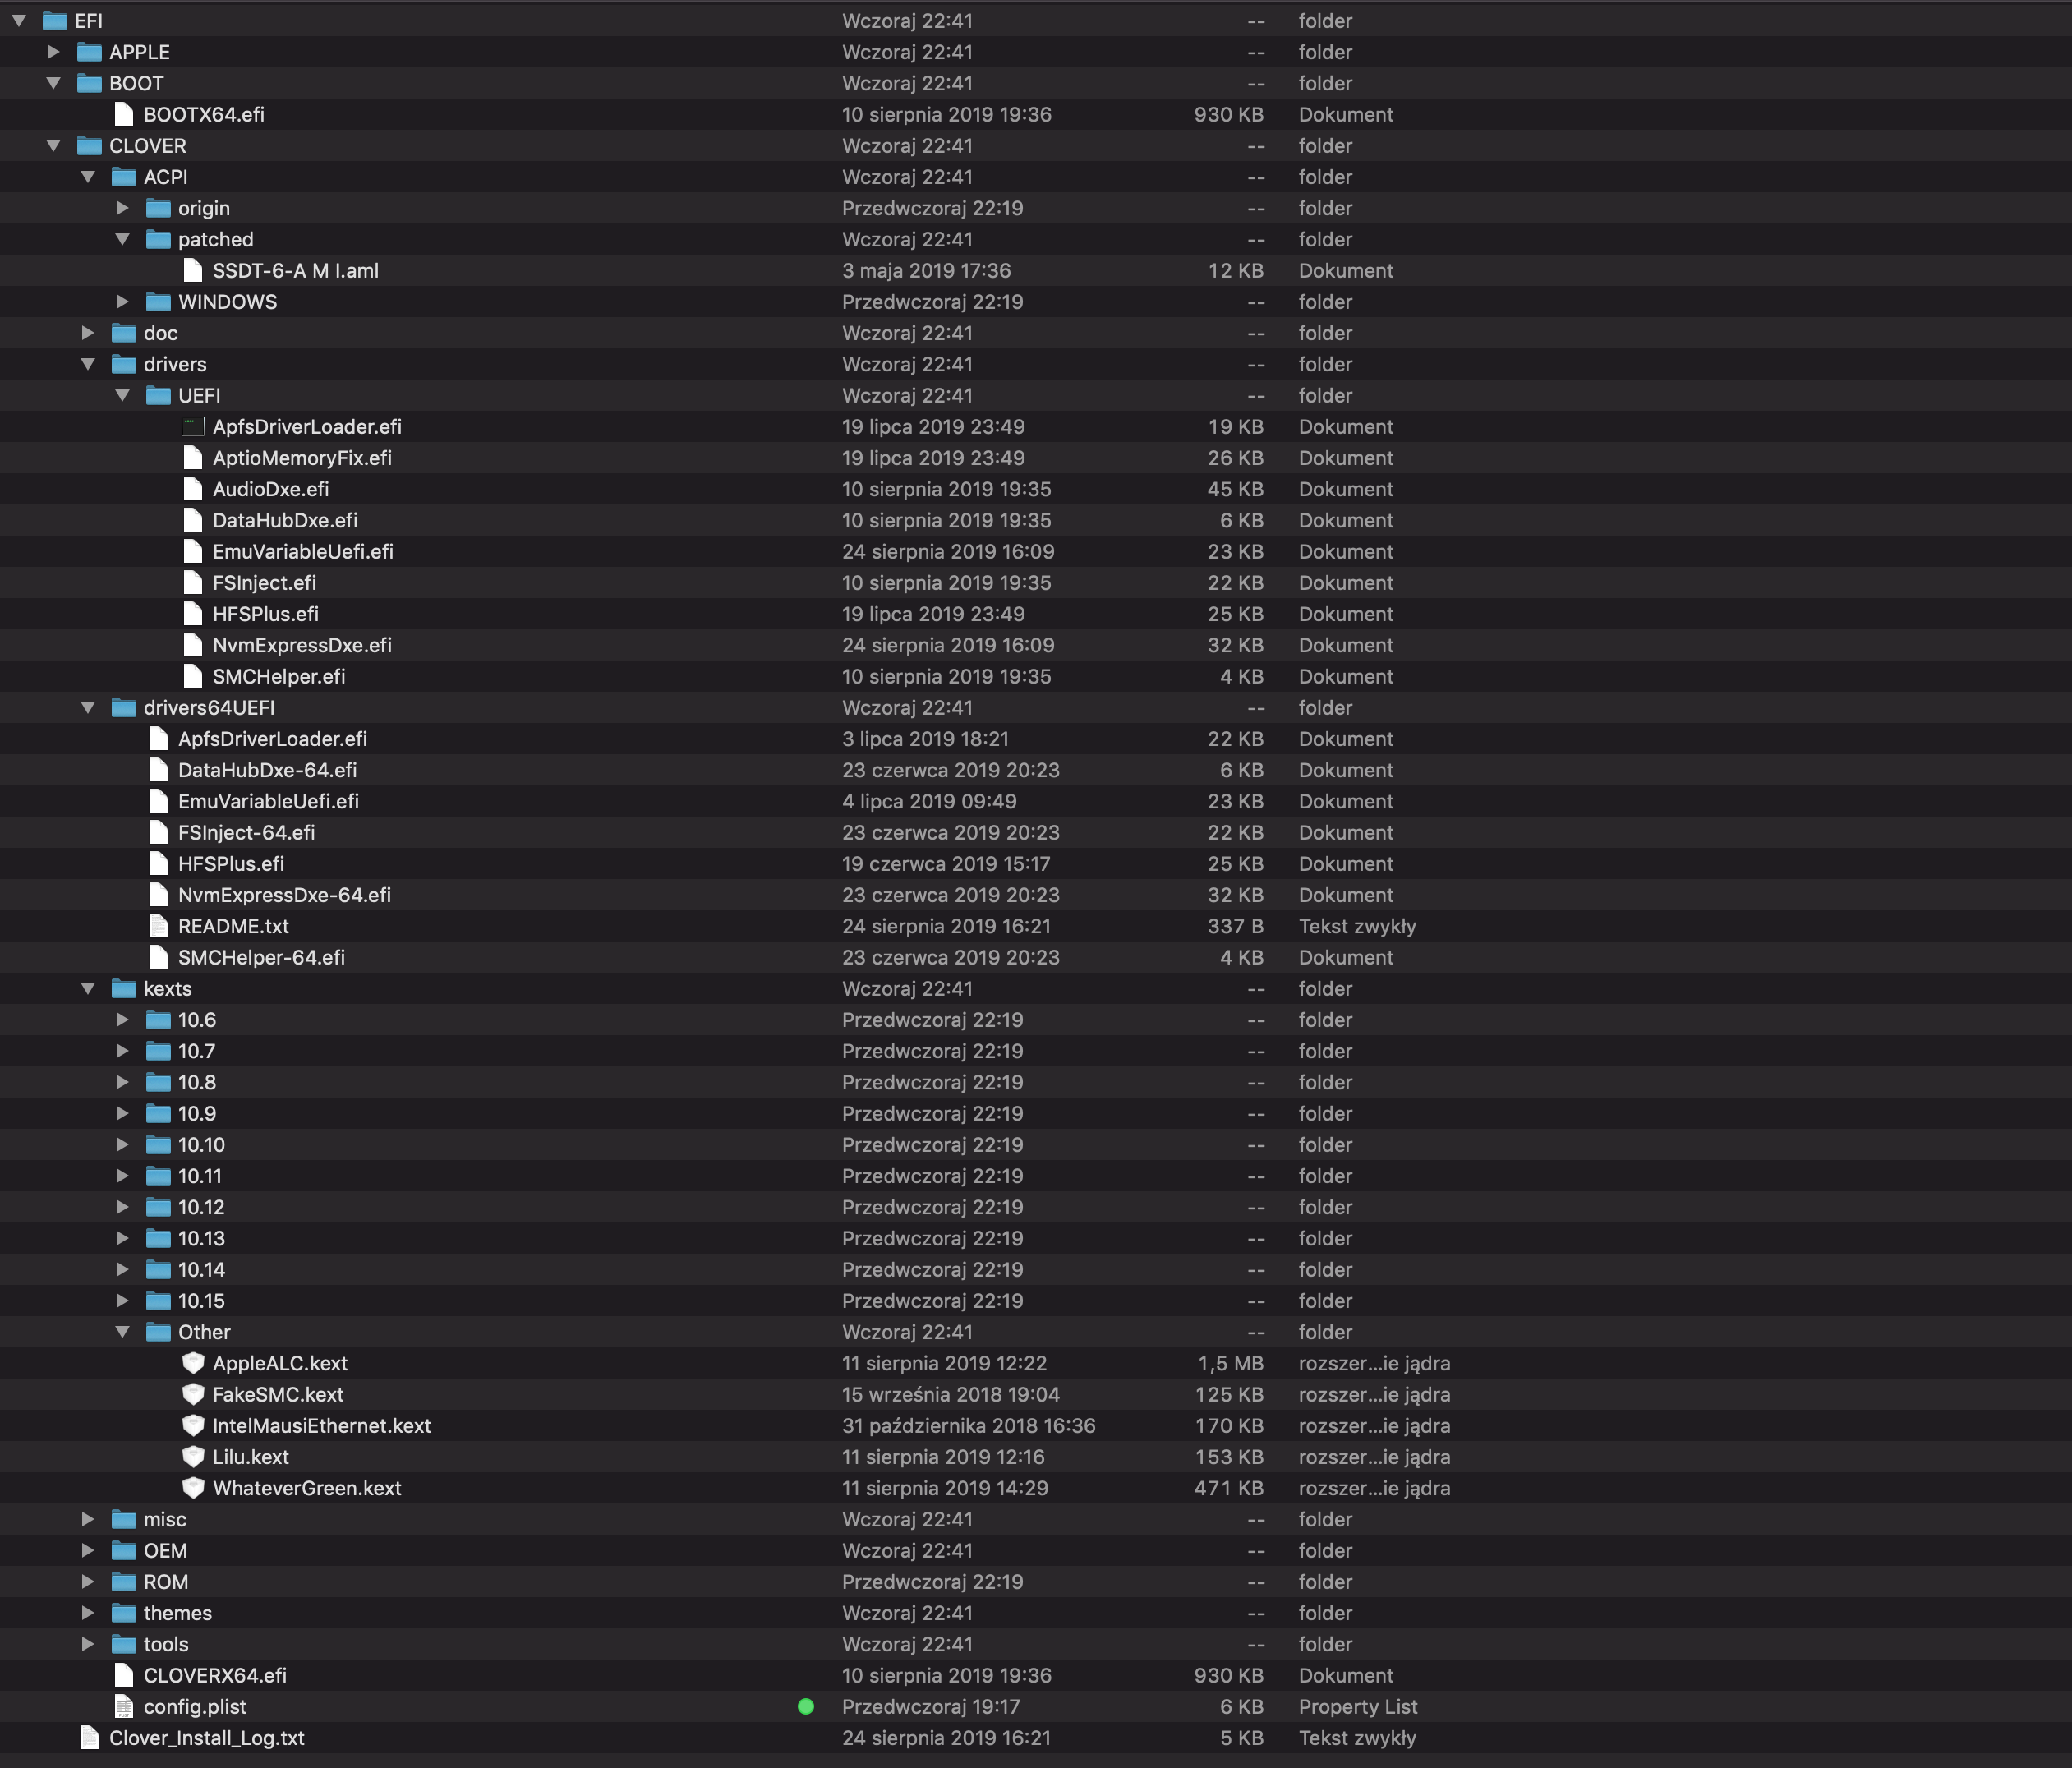Image resolution: width=2072 pixels, height=1768 pixels.
Task: Click the SSDT-6-A M I.aml file icon
Action: [x=193, y=270]
